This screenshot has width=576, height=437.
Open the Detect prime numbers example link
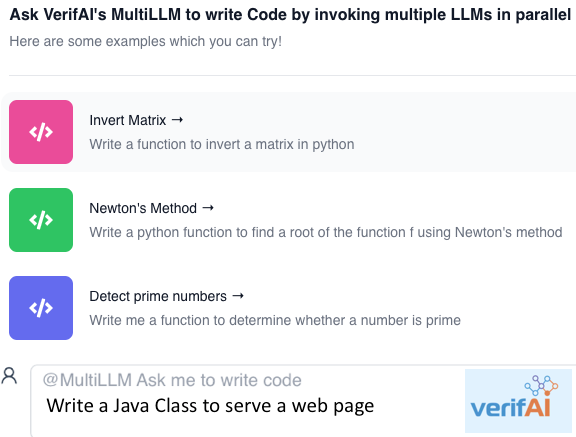(167, 296)
